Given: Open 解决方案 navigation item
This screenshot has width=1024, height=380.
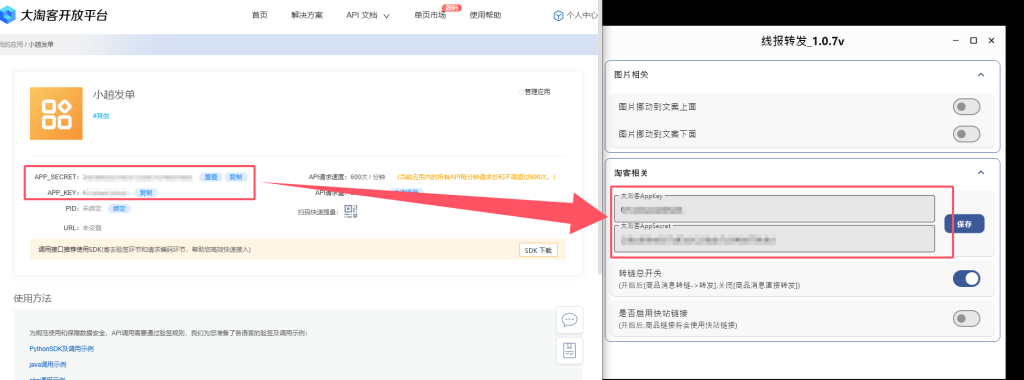Looking at the screenshot, I should [307, 16].
